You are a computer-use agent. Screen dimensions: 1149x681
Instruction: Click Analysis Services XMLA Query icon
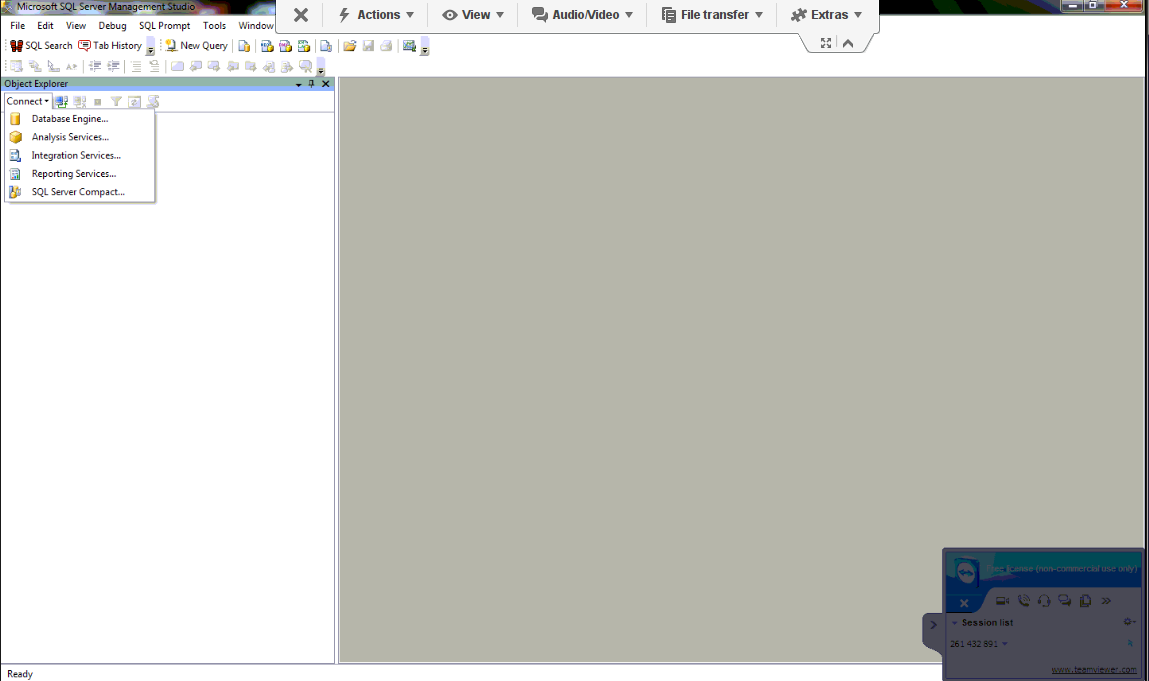coord(303,46)
